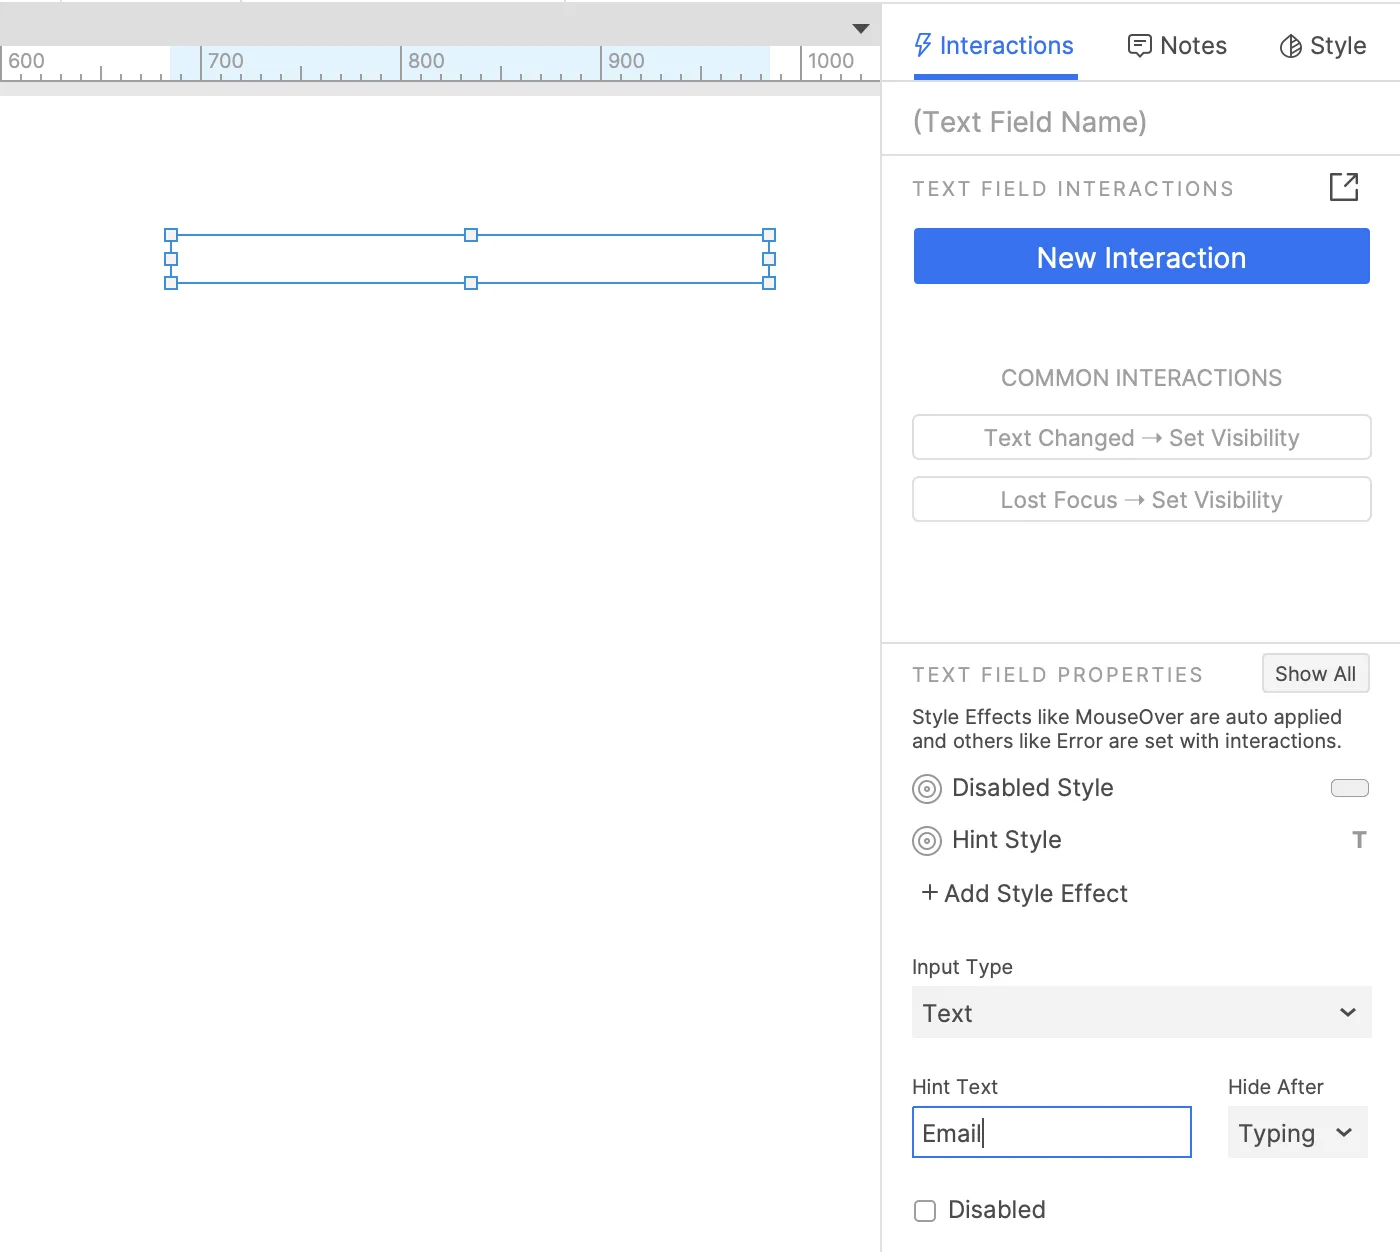Click the Disabled Style preview swatch
1400x1252 pixels.
pos(1349,788)
